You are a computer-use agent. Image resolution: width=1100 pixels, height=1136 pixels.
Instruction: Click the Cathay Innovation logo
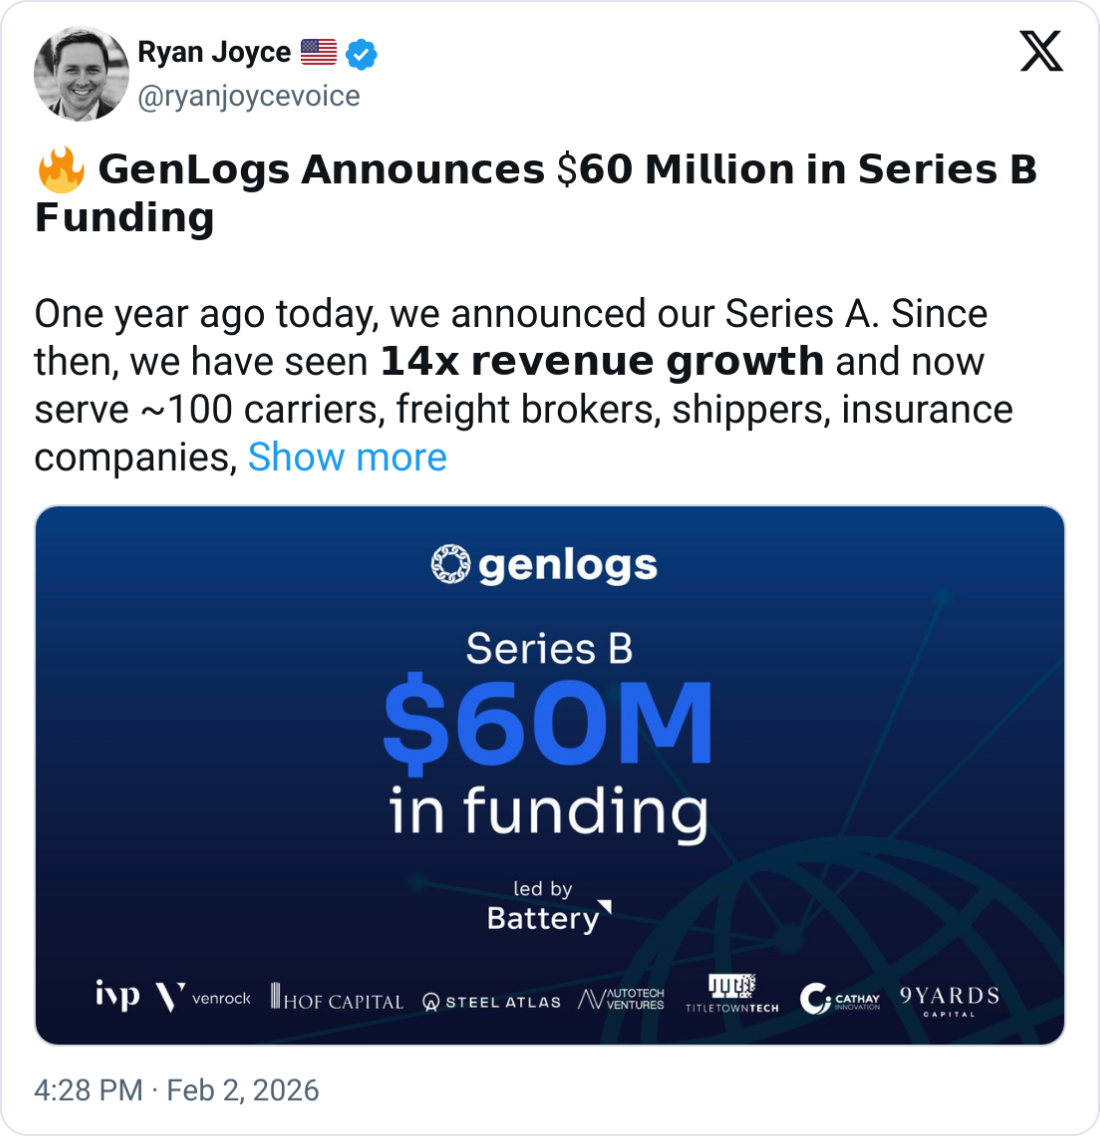840,998
